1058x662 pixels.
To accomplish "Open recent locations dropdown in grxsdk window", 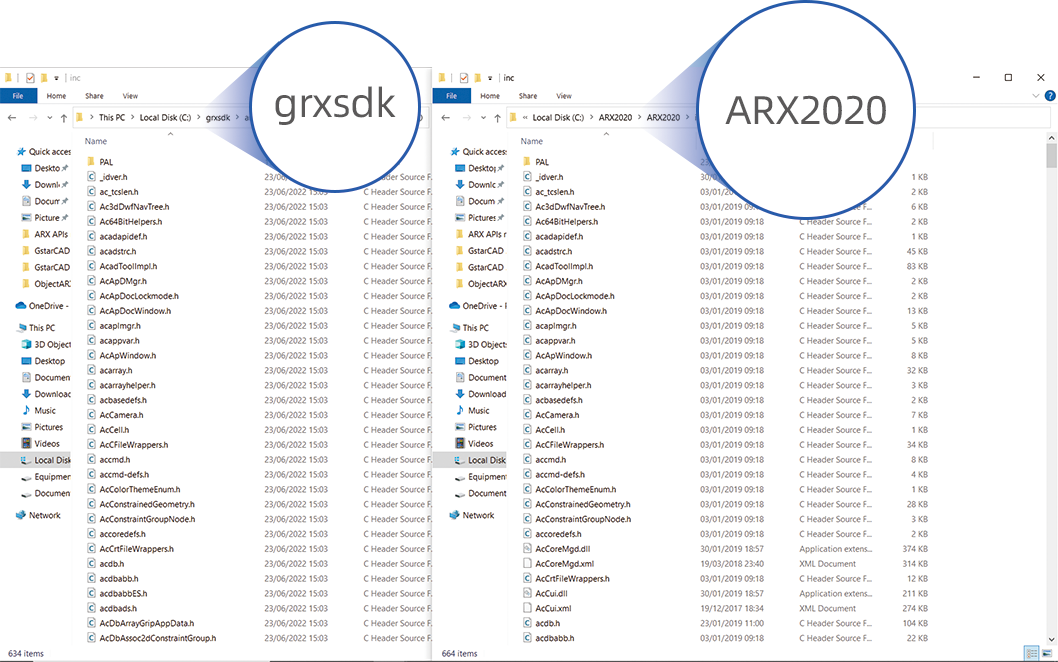I will 49,118.
